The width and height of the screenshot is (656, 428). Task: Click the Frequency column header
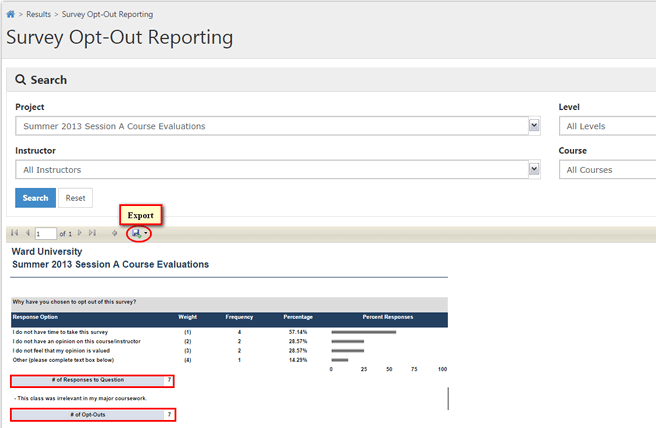239,317
